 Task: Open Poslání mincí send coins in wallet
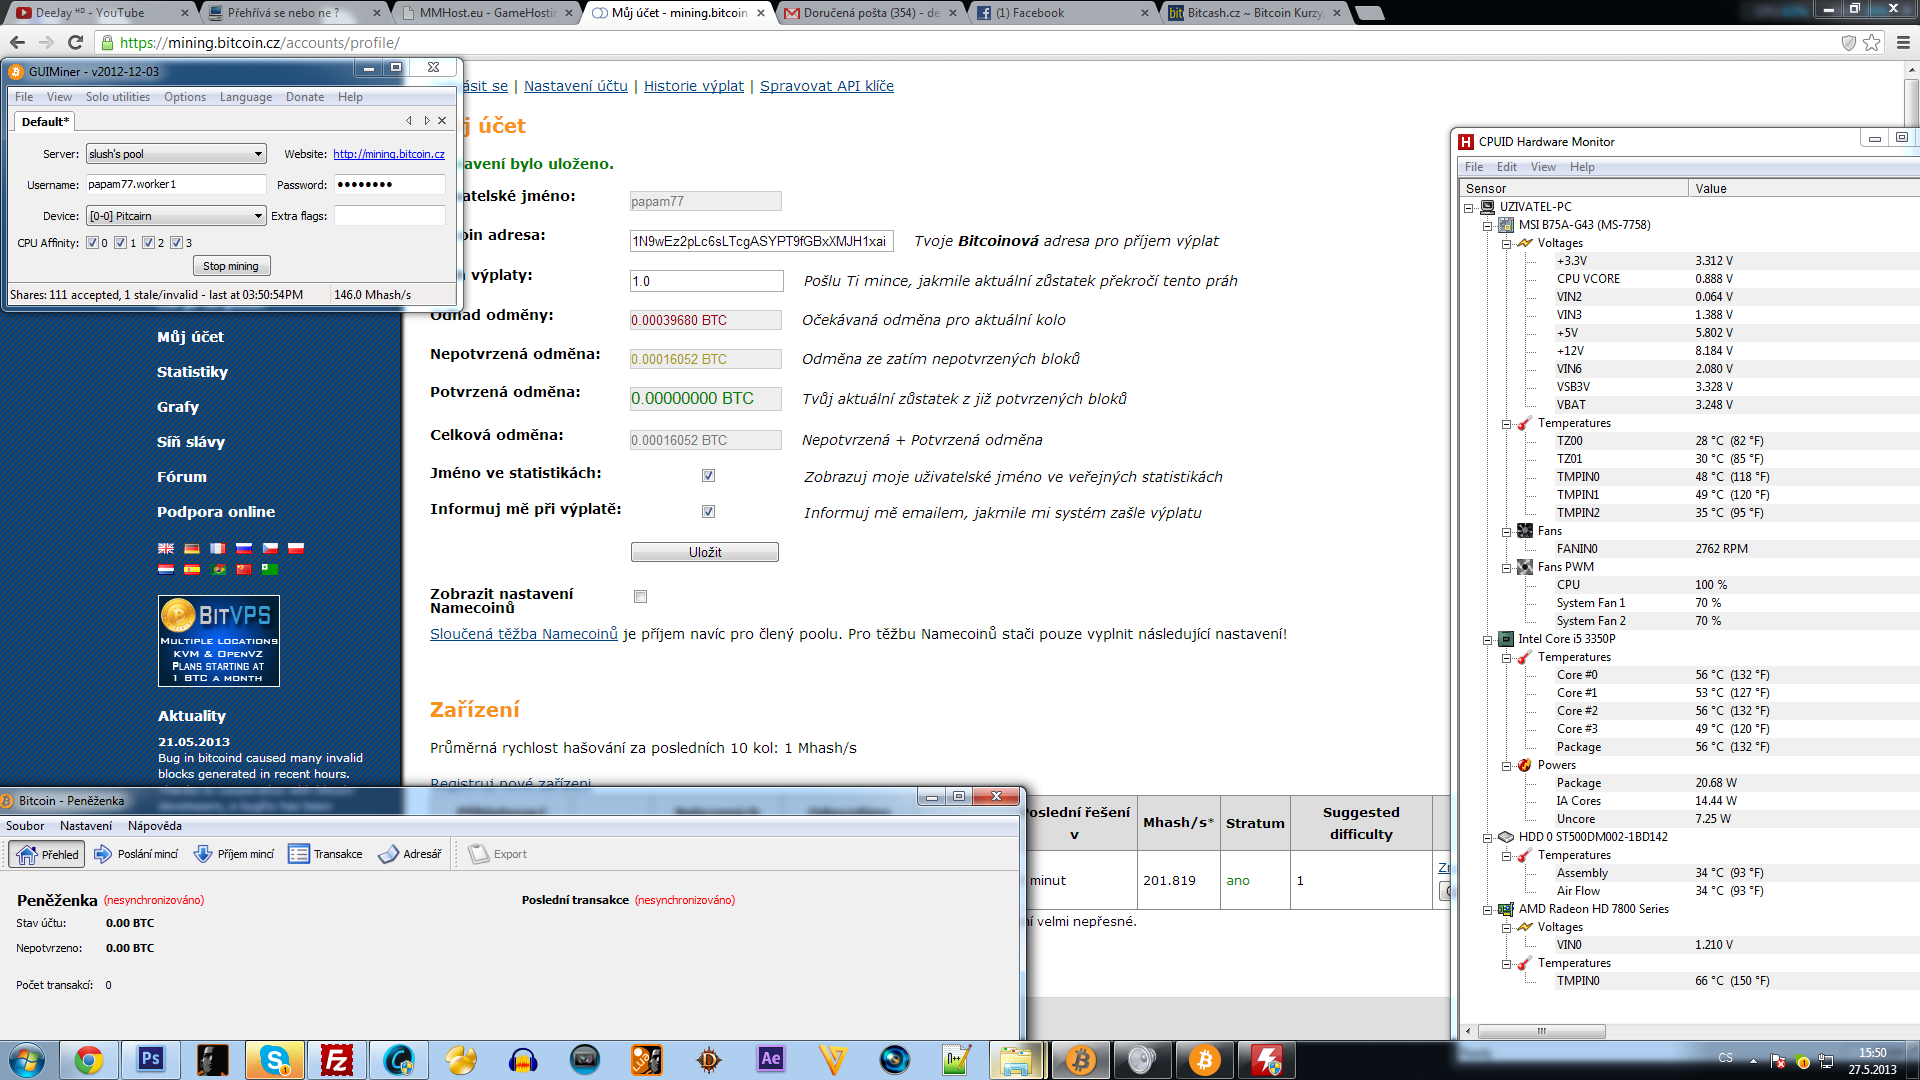click(x=136, y=854)
